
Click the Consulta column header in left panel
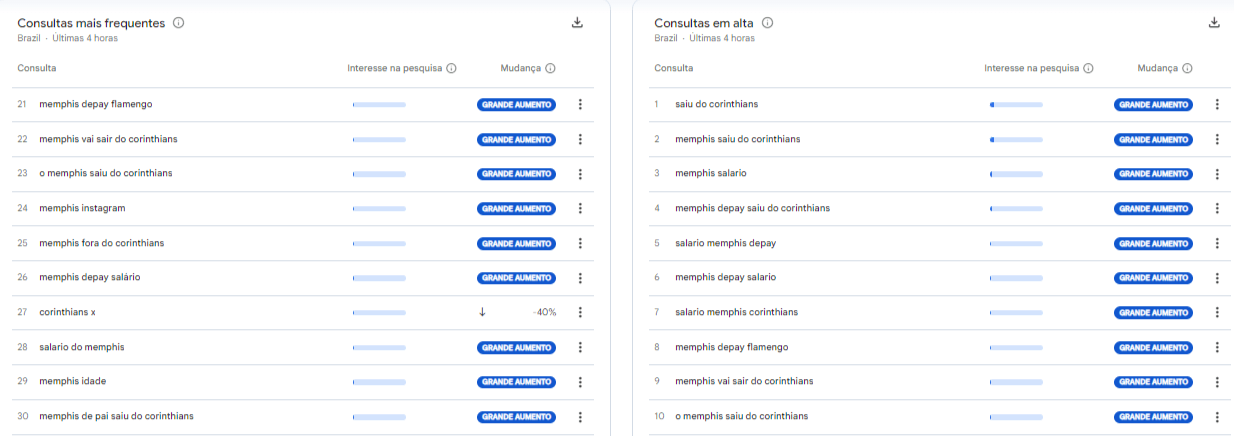[x=37, y=68]
